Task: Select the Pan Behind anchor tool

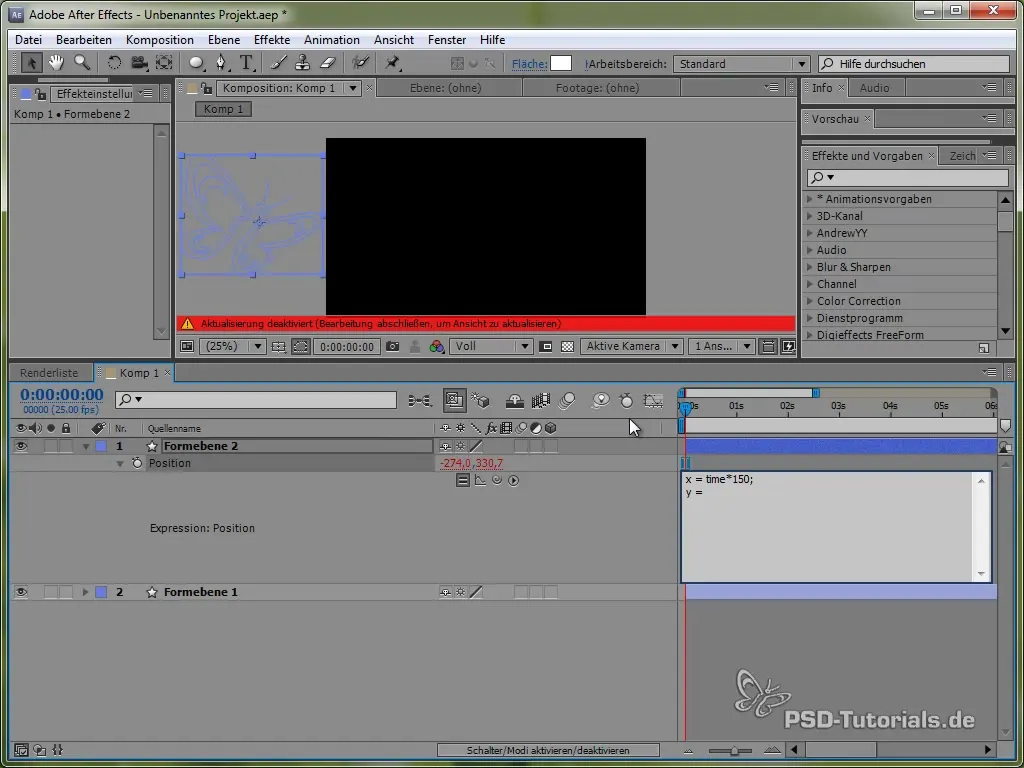Action: tap(164, 63)
